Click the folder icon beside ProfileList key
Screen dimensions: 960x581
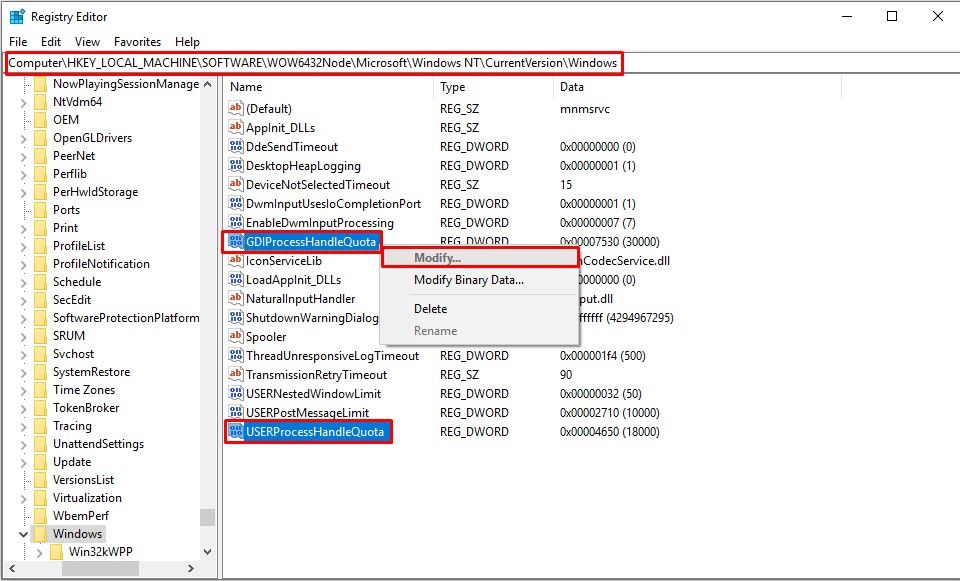click(x=40, y=246)
